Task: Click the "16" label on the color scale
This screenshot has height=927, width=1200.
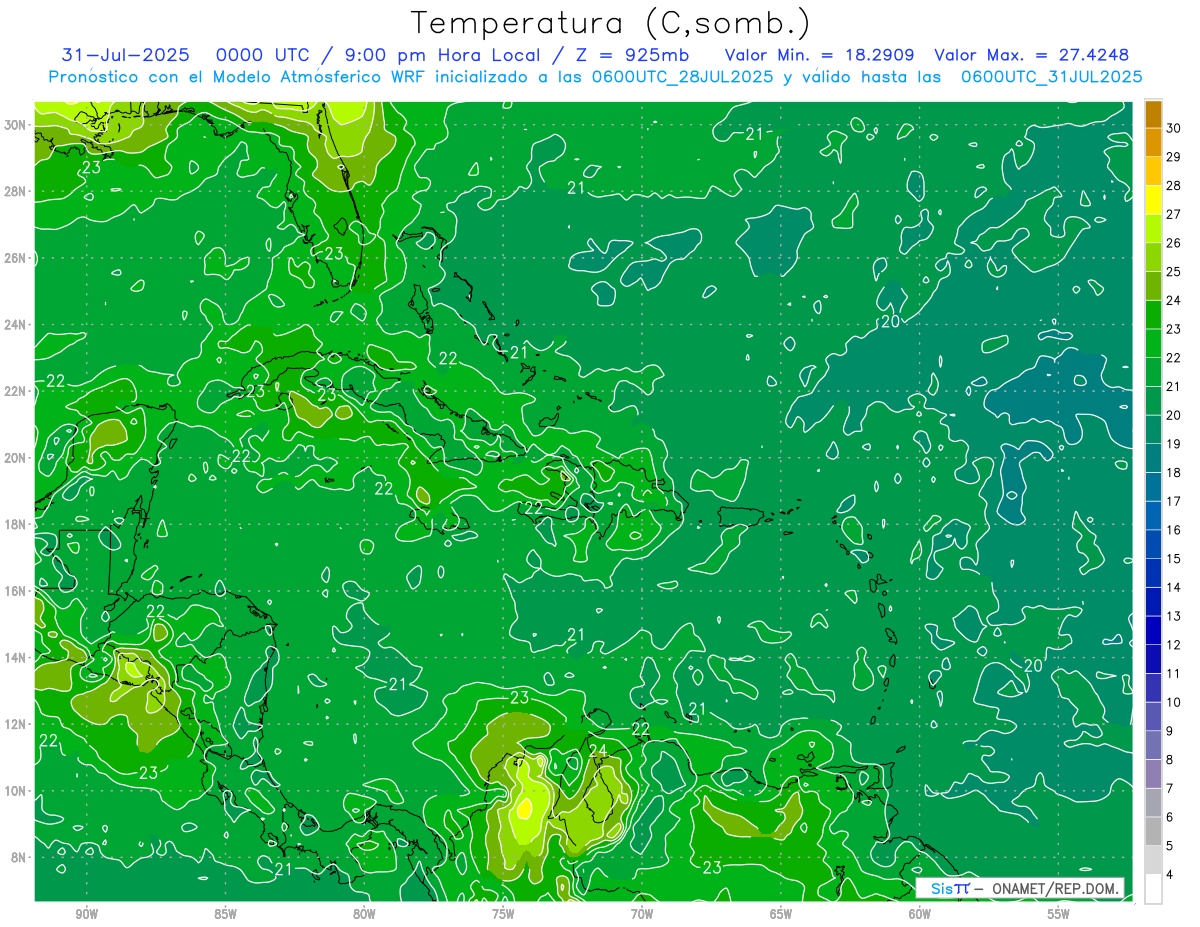Action: (x=1173, y=530)
